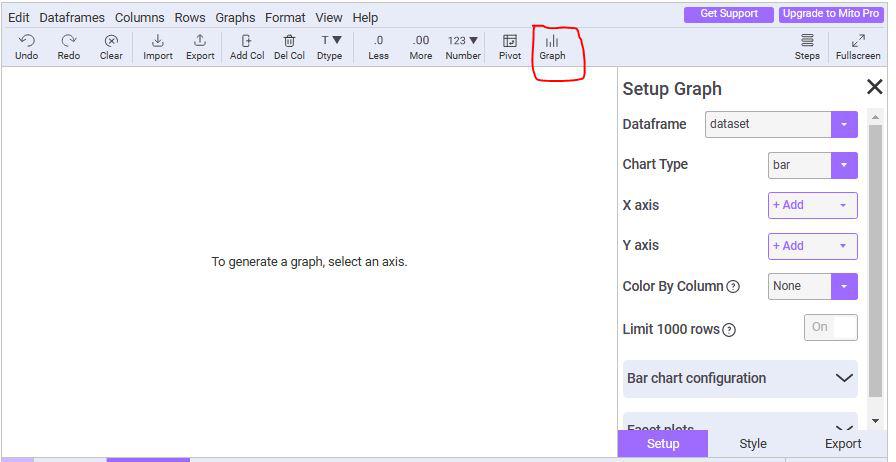Click More decimal places icon
The image size is (896, 462).
coord(421,41)
